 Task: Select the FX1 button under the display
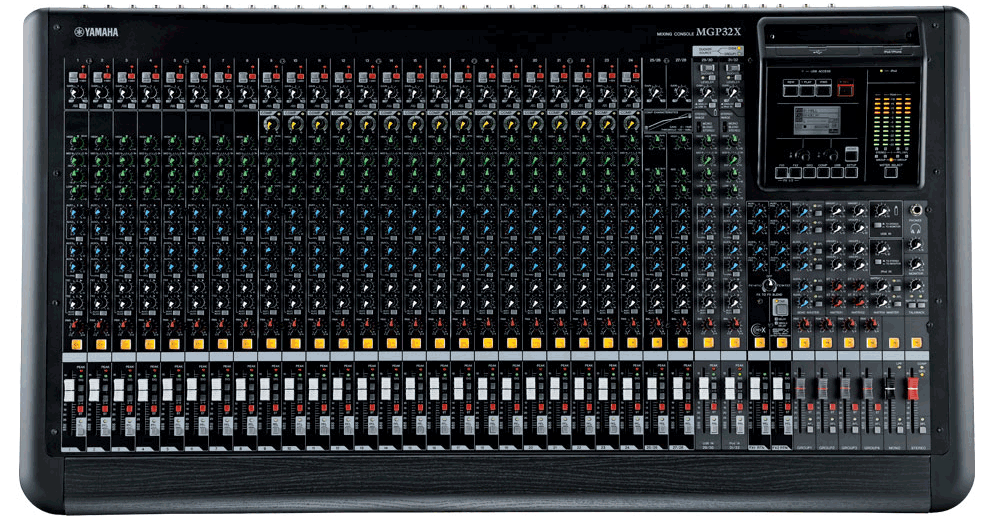point(782,172)
